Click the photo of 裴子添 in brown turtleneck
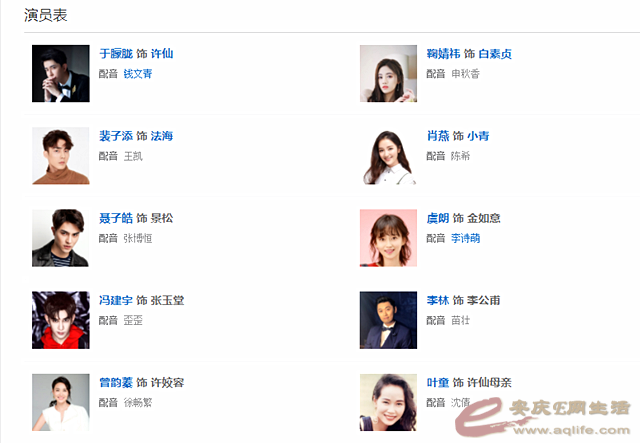Screen dimensions: 640x443 [x=61, y=156]
